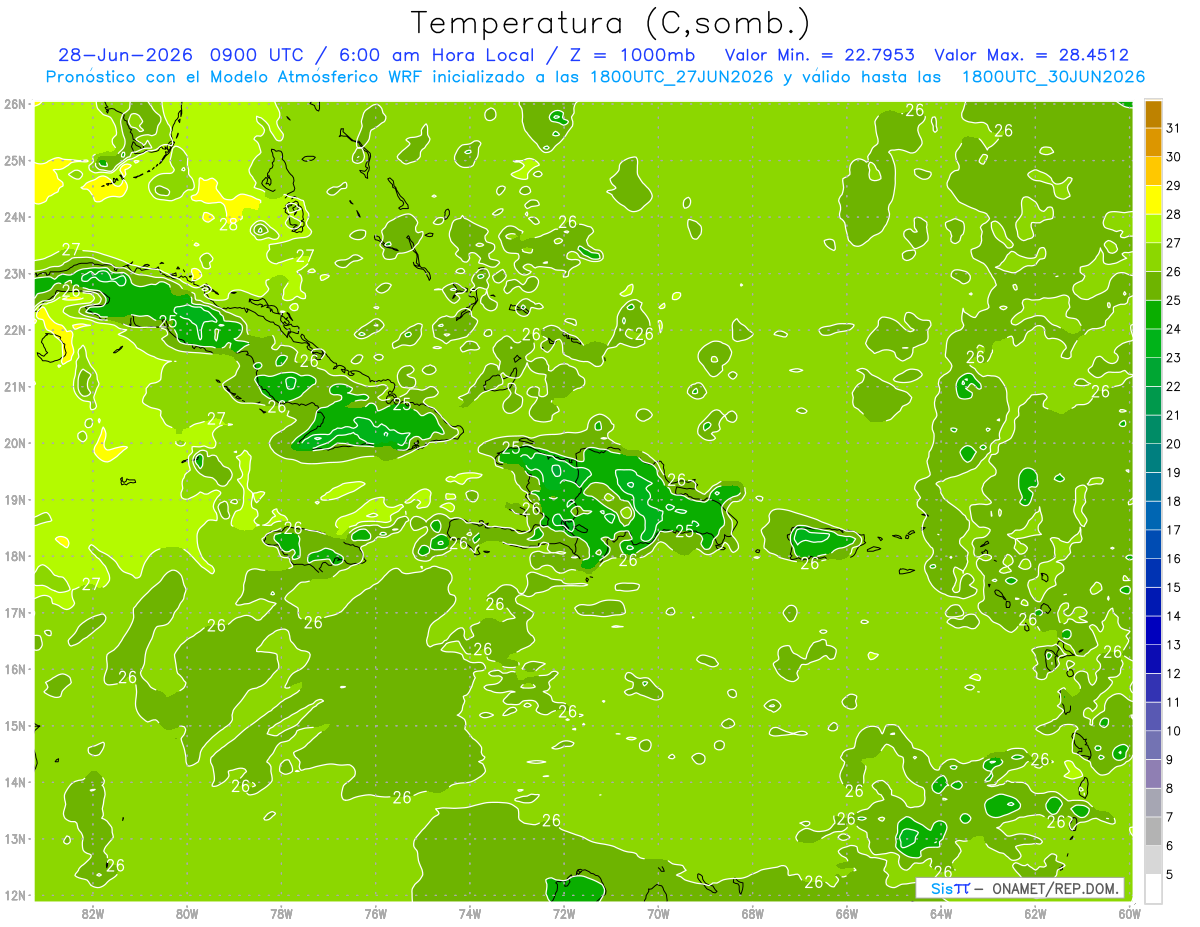1200x927 pixels.
Task: Click the blue legend swatch between 15 and 16
Action: click(1153, 573)
